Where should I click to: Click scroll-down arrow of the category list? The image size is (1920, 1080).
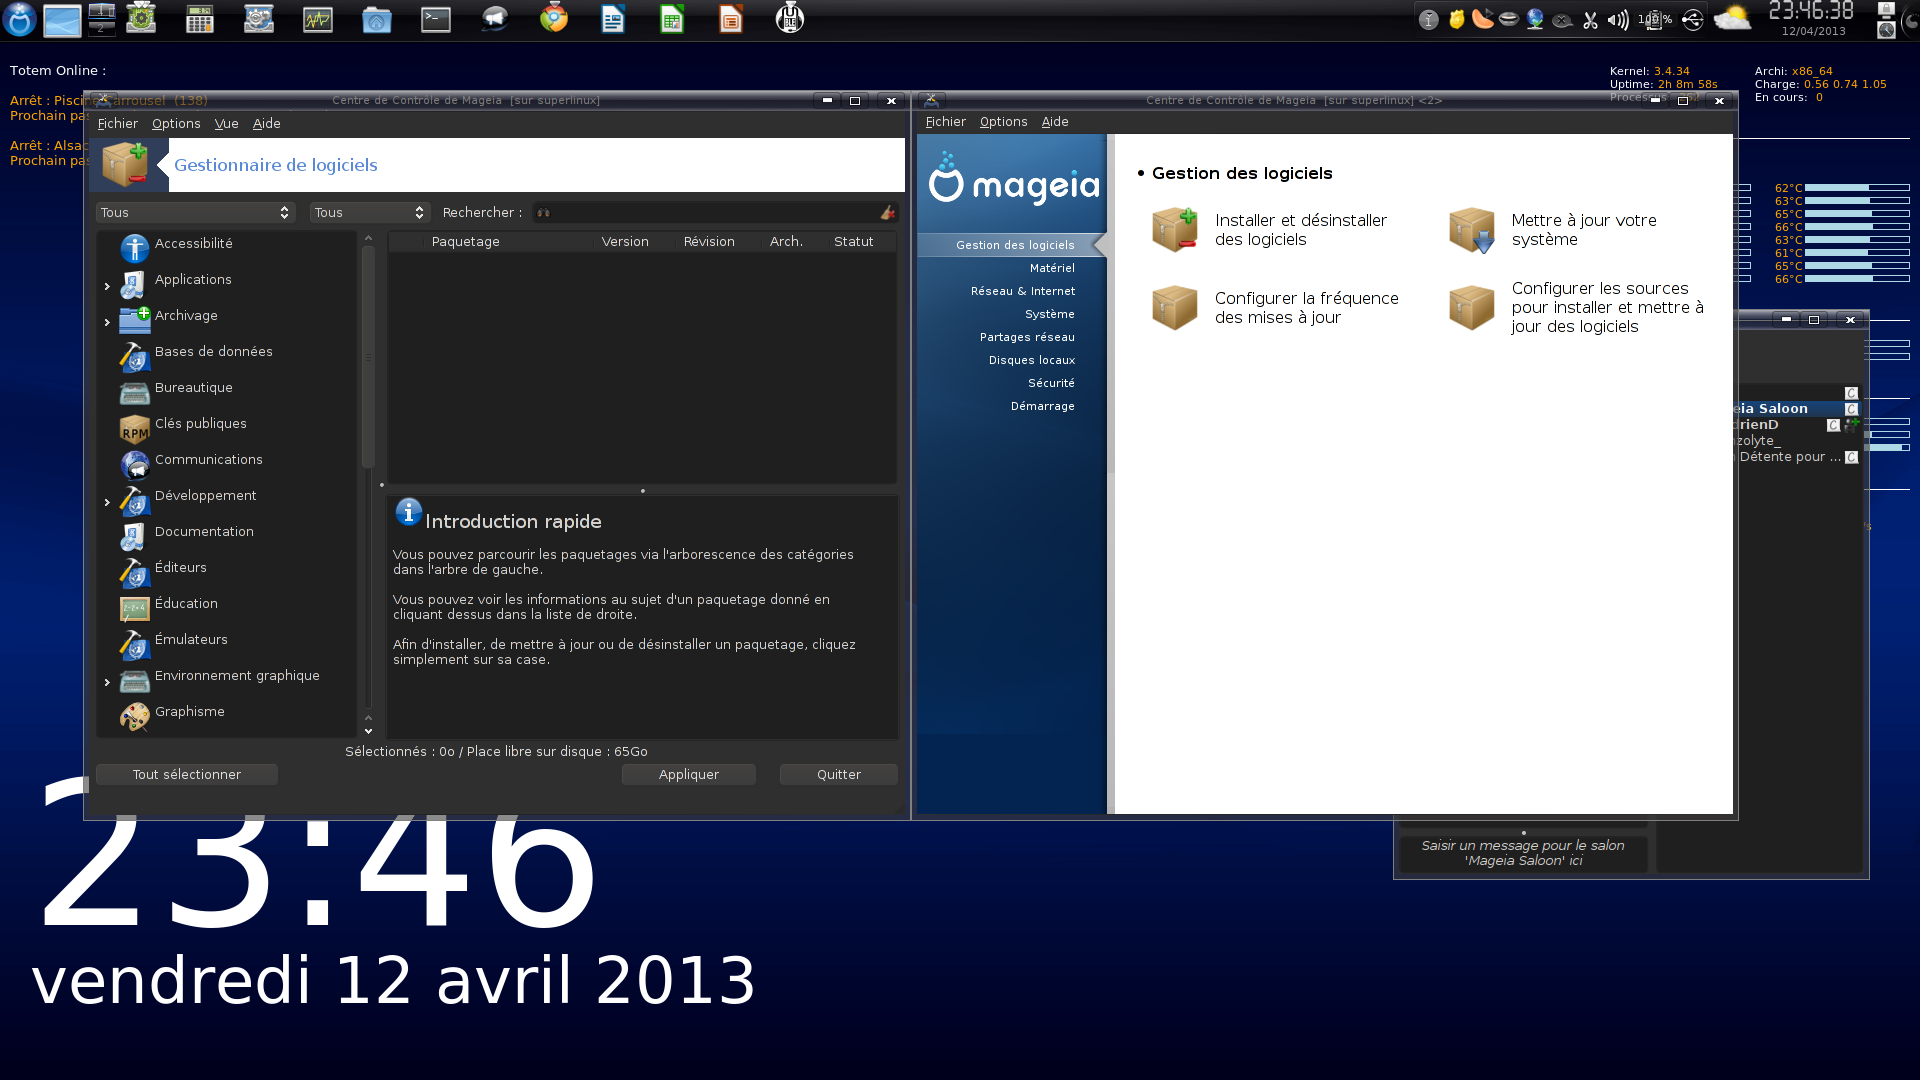(x=368, y=731)
